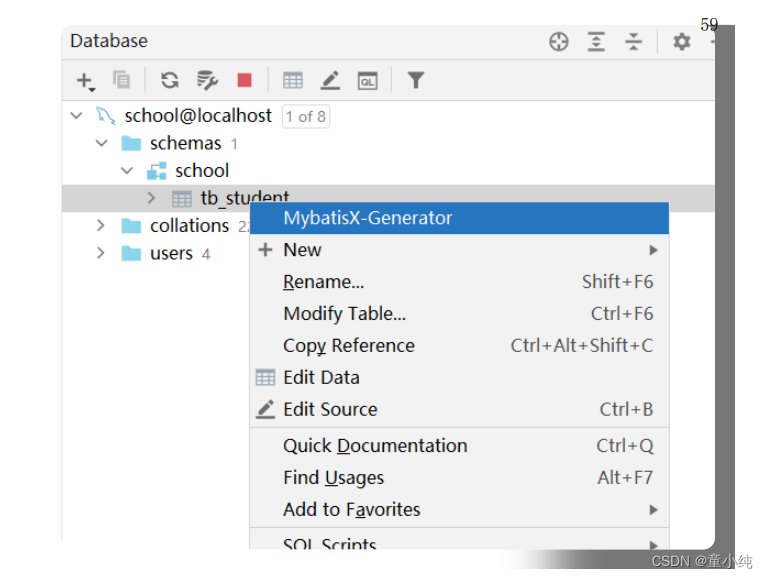
Task: Click the '1 of 8' schema count badge
Action: (306, 117)
